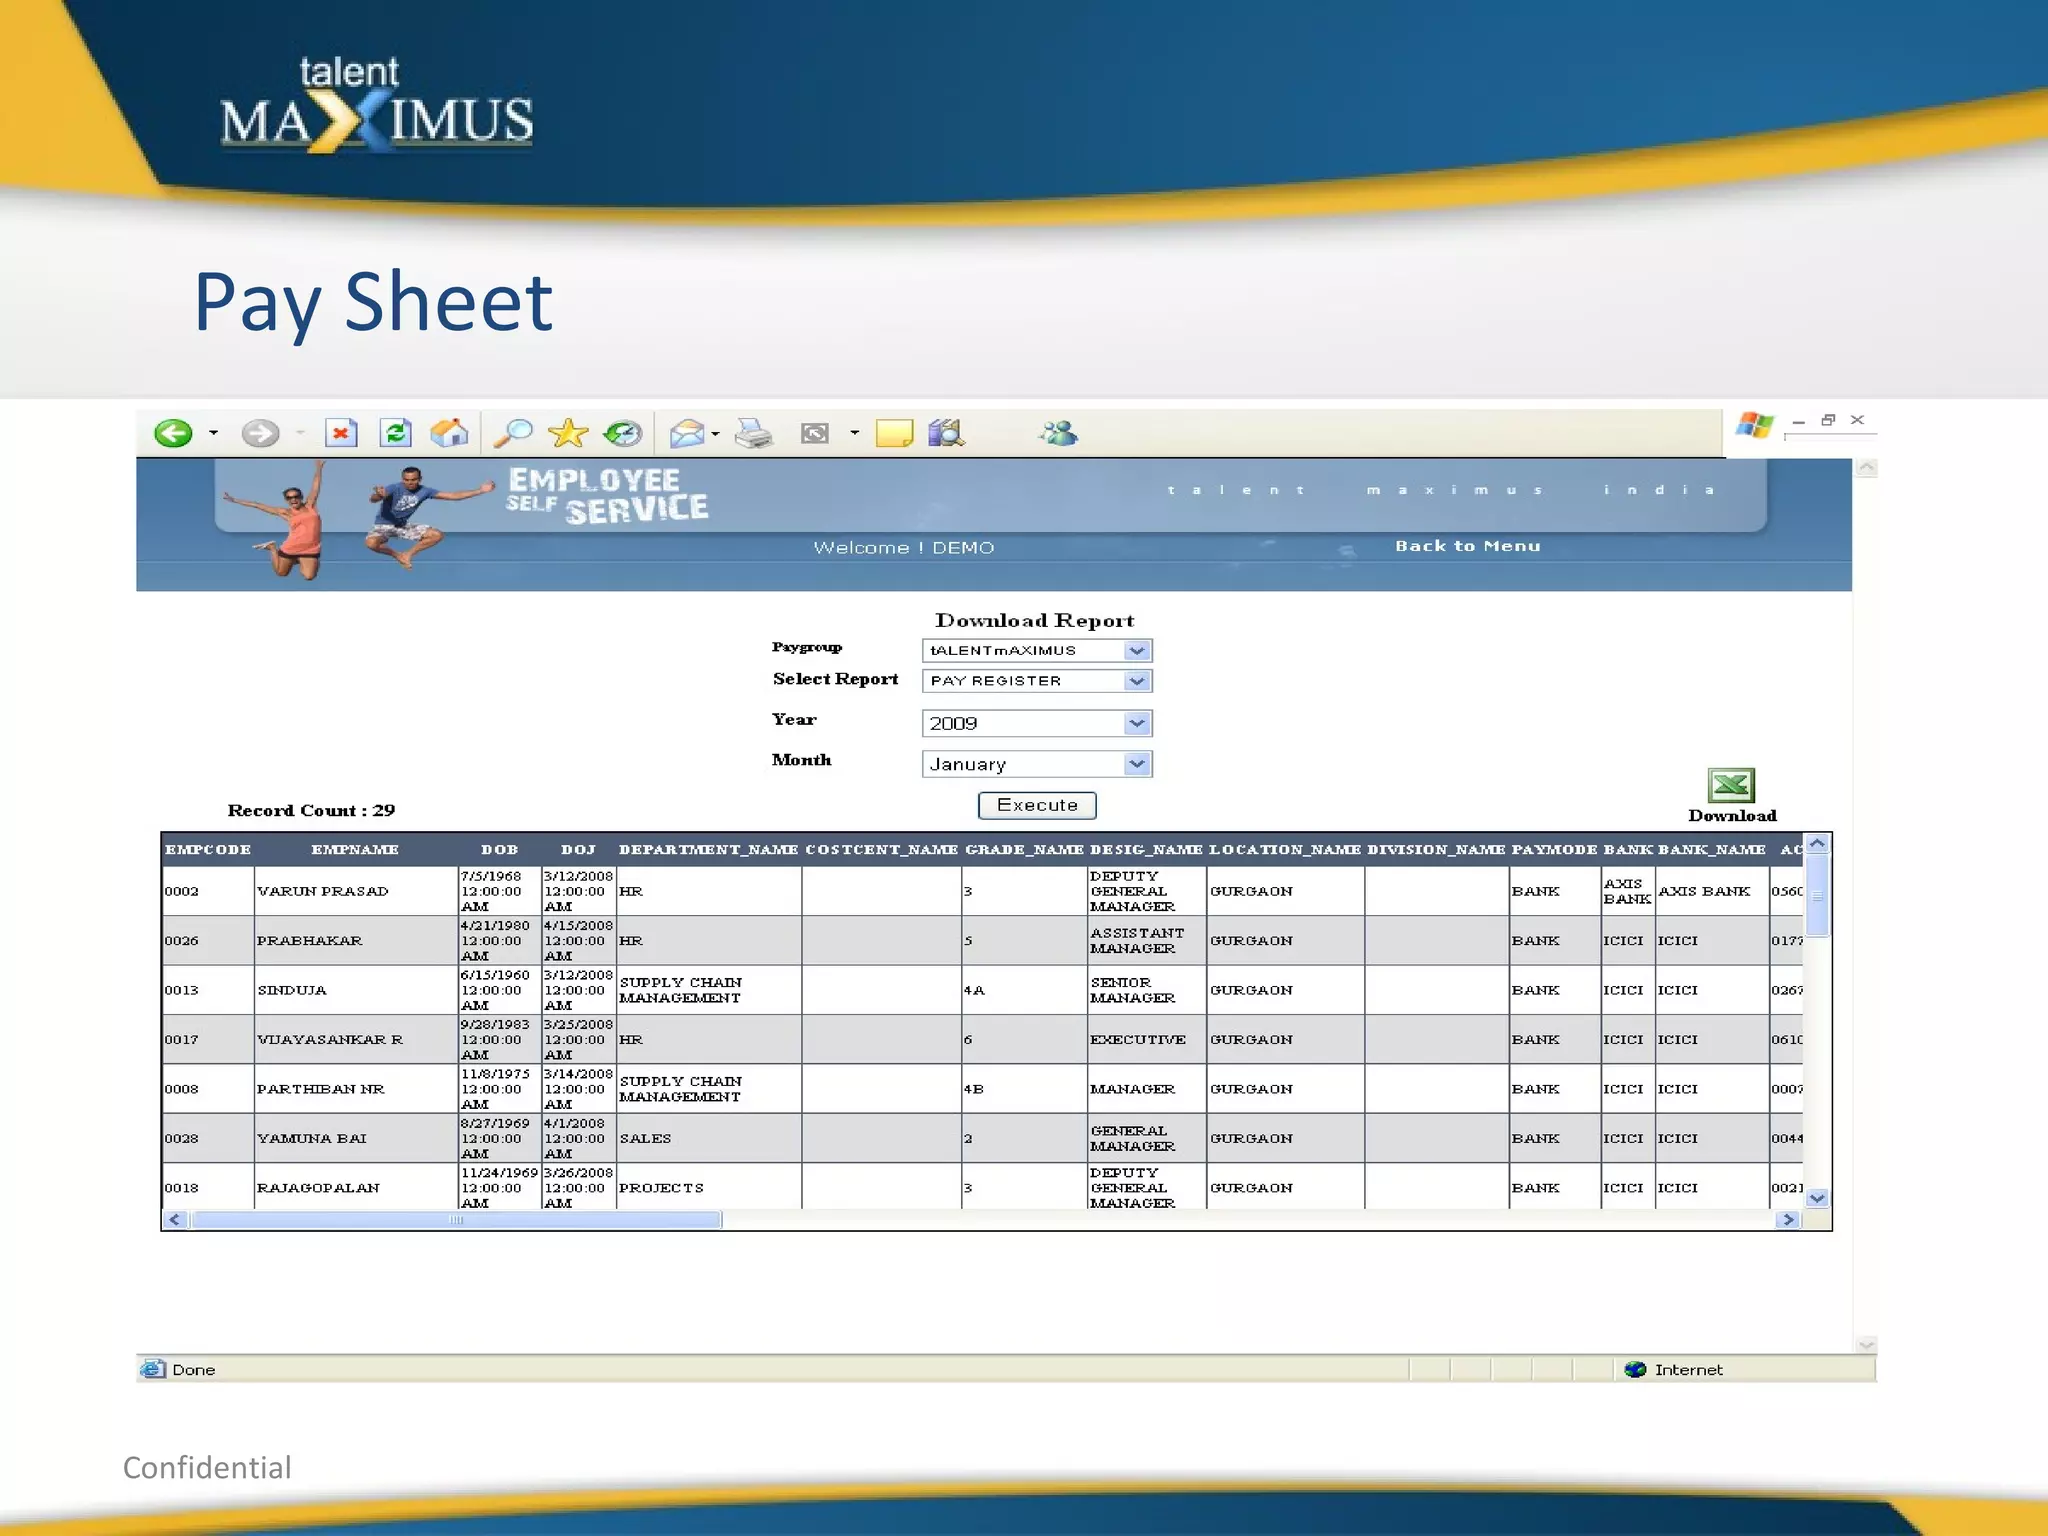
Task: Select the VIJAYASANKAR R name cell
Action: pyautogui.click(x=355, y=1040)
